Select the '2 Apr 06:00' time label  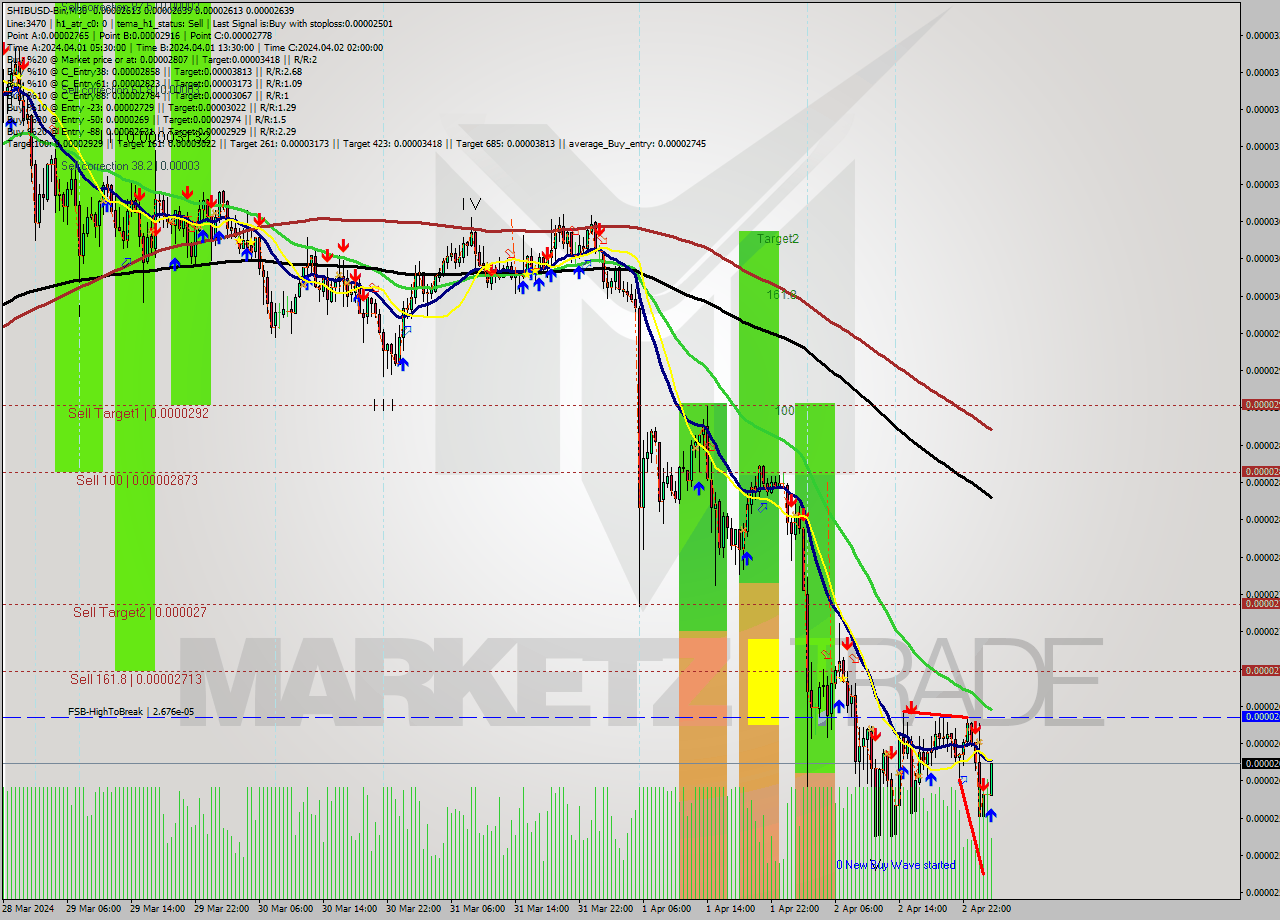(858, 909)
